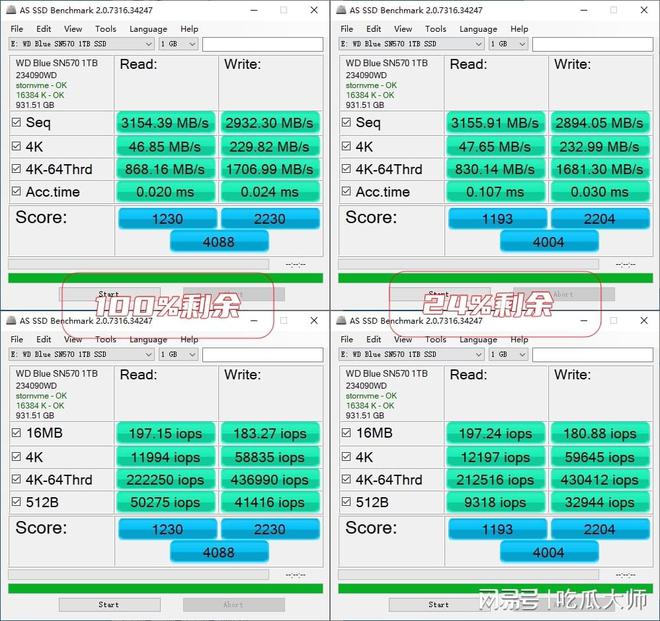The image size is (660, 621).
Task: Toggle 16MB checkbox in the bottom-right window
Action: [x=346, y=433]
